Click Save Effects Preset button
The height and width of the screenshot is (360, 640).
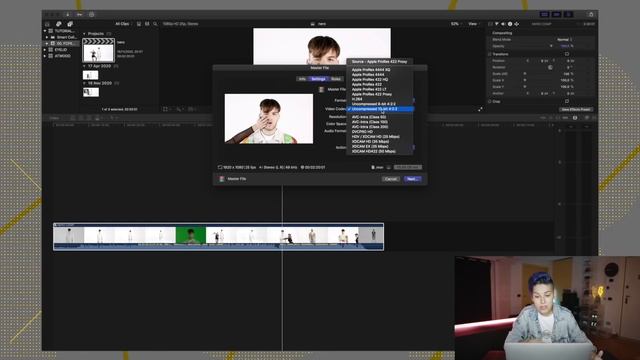point(576,109)
